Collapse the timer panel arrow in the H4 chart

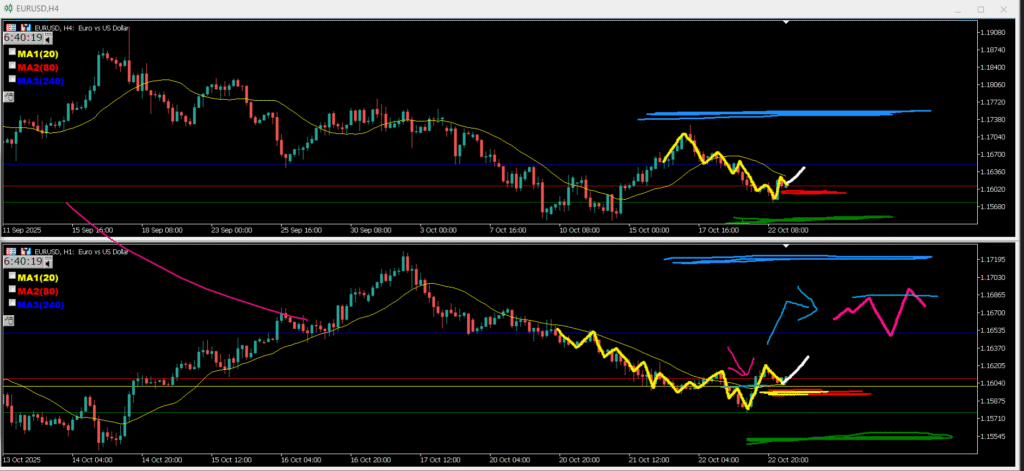[x=48, y=39]
